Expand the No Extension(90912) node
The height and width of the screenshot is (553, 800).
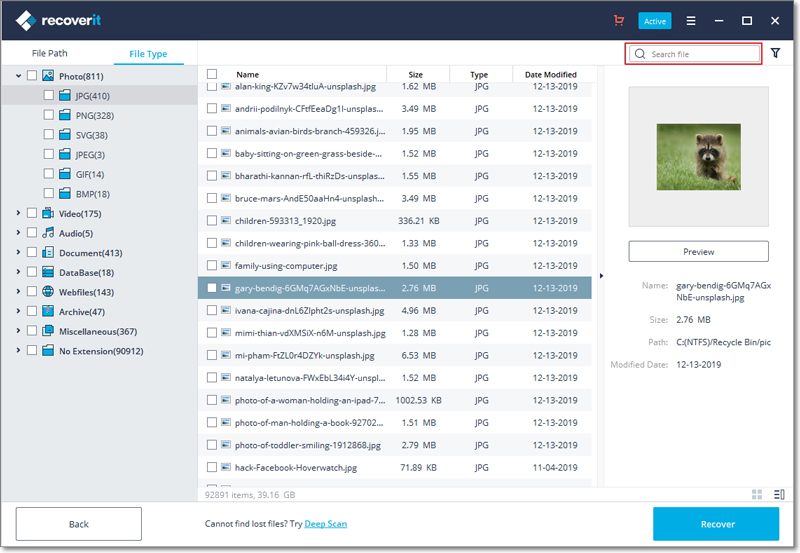(18, 350)
